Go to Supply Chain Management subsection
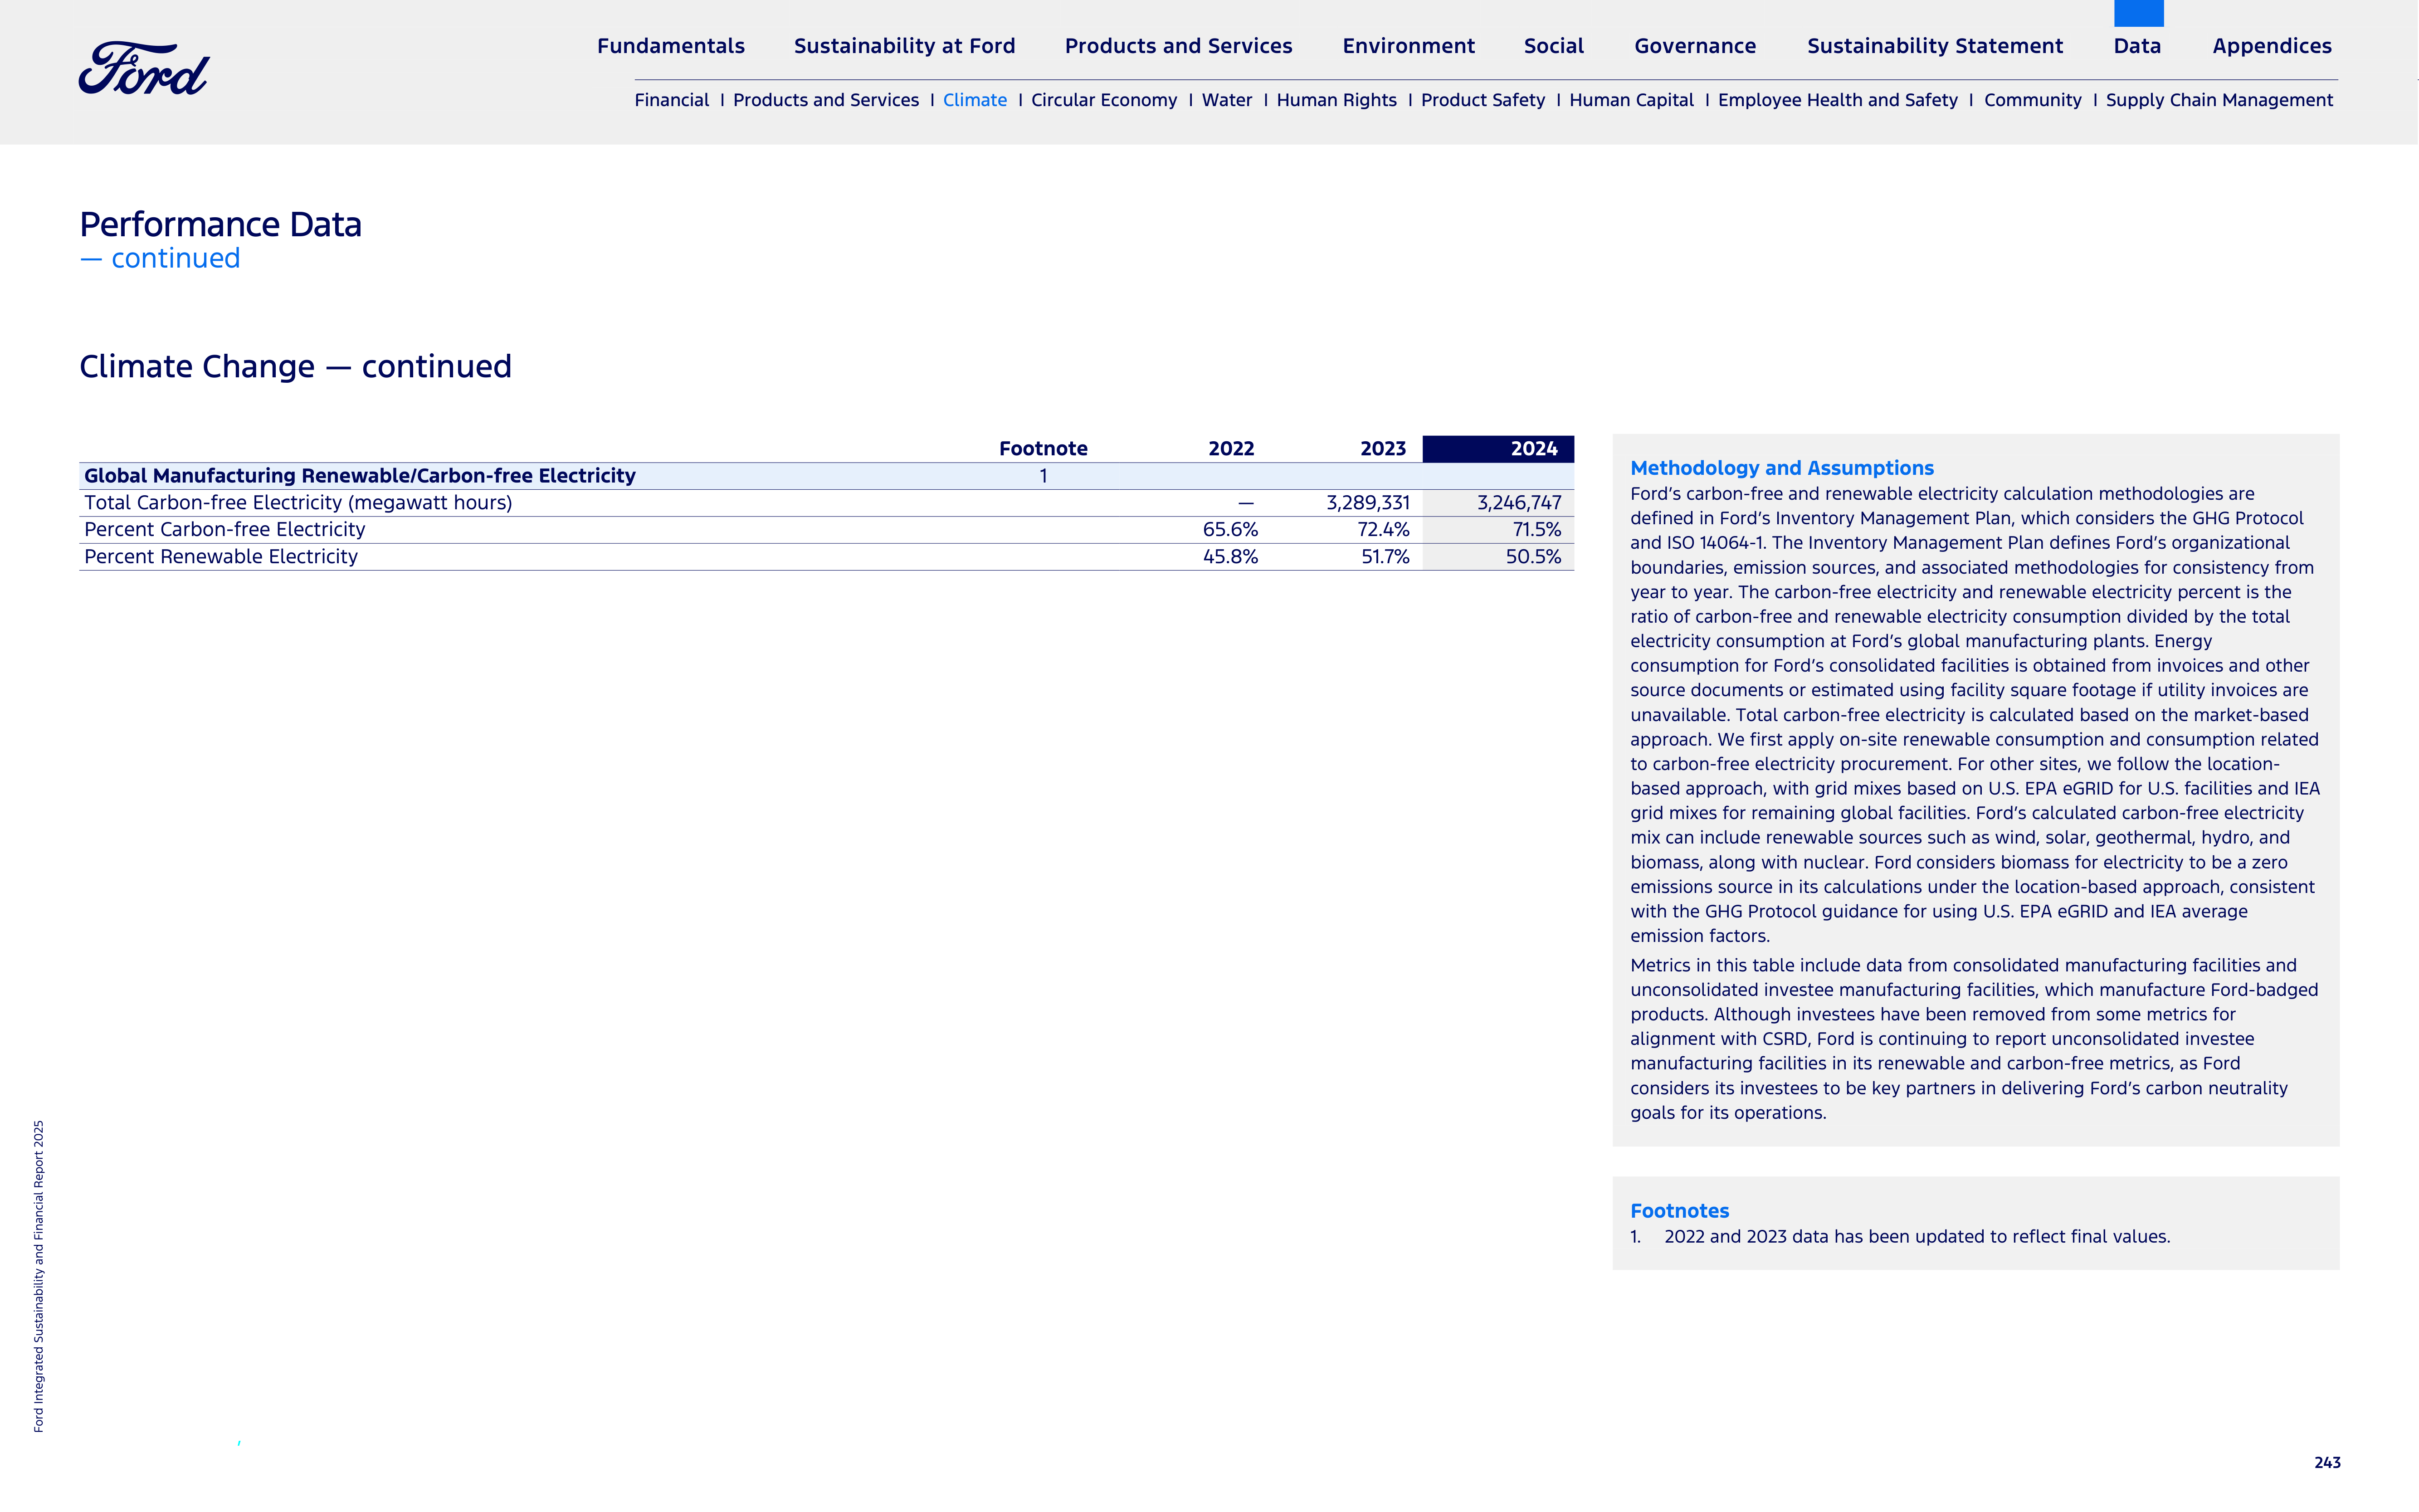The width and height of the screenshot is (2419, 1512). click(2219, 100)
